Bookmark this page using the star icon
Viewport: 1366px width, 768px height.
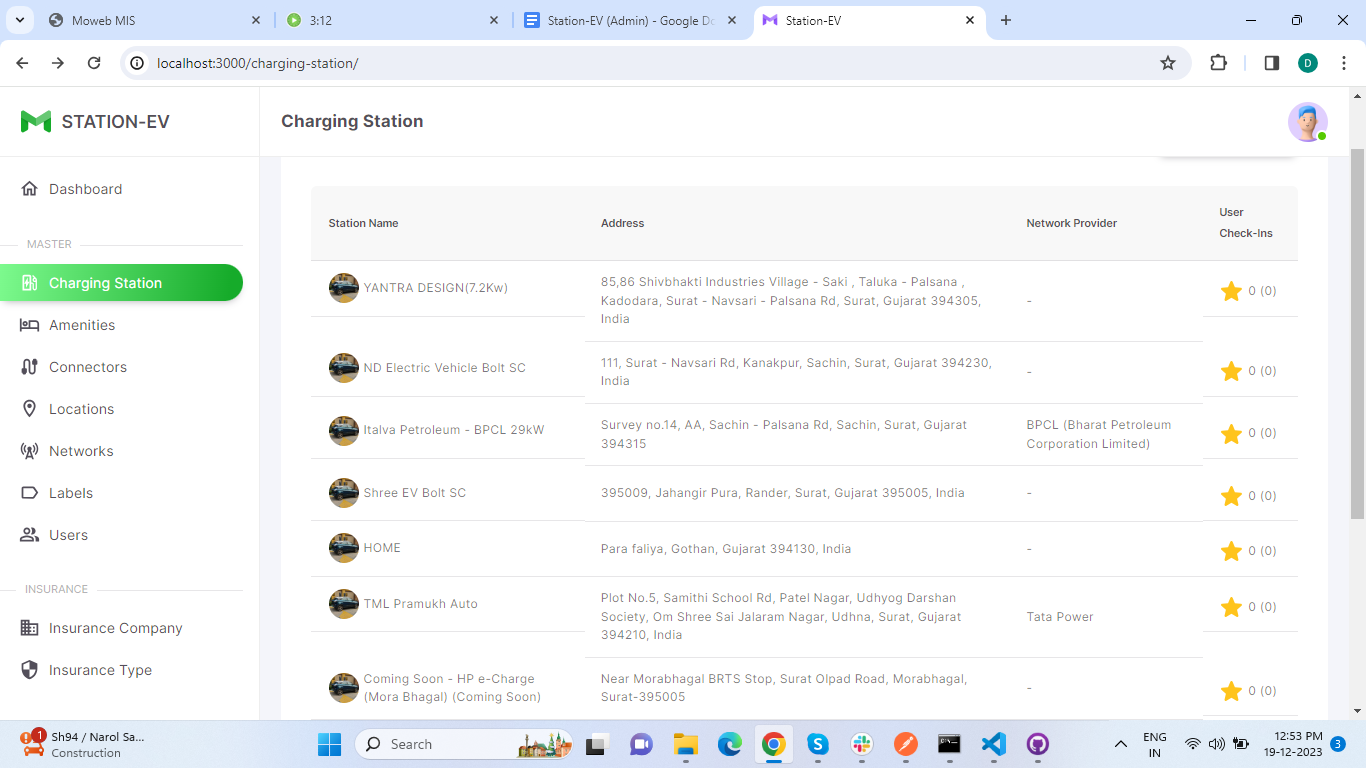pyautogui.click(x=1167, y=63)
